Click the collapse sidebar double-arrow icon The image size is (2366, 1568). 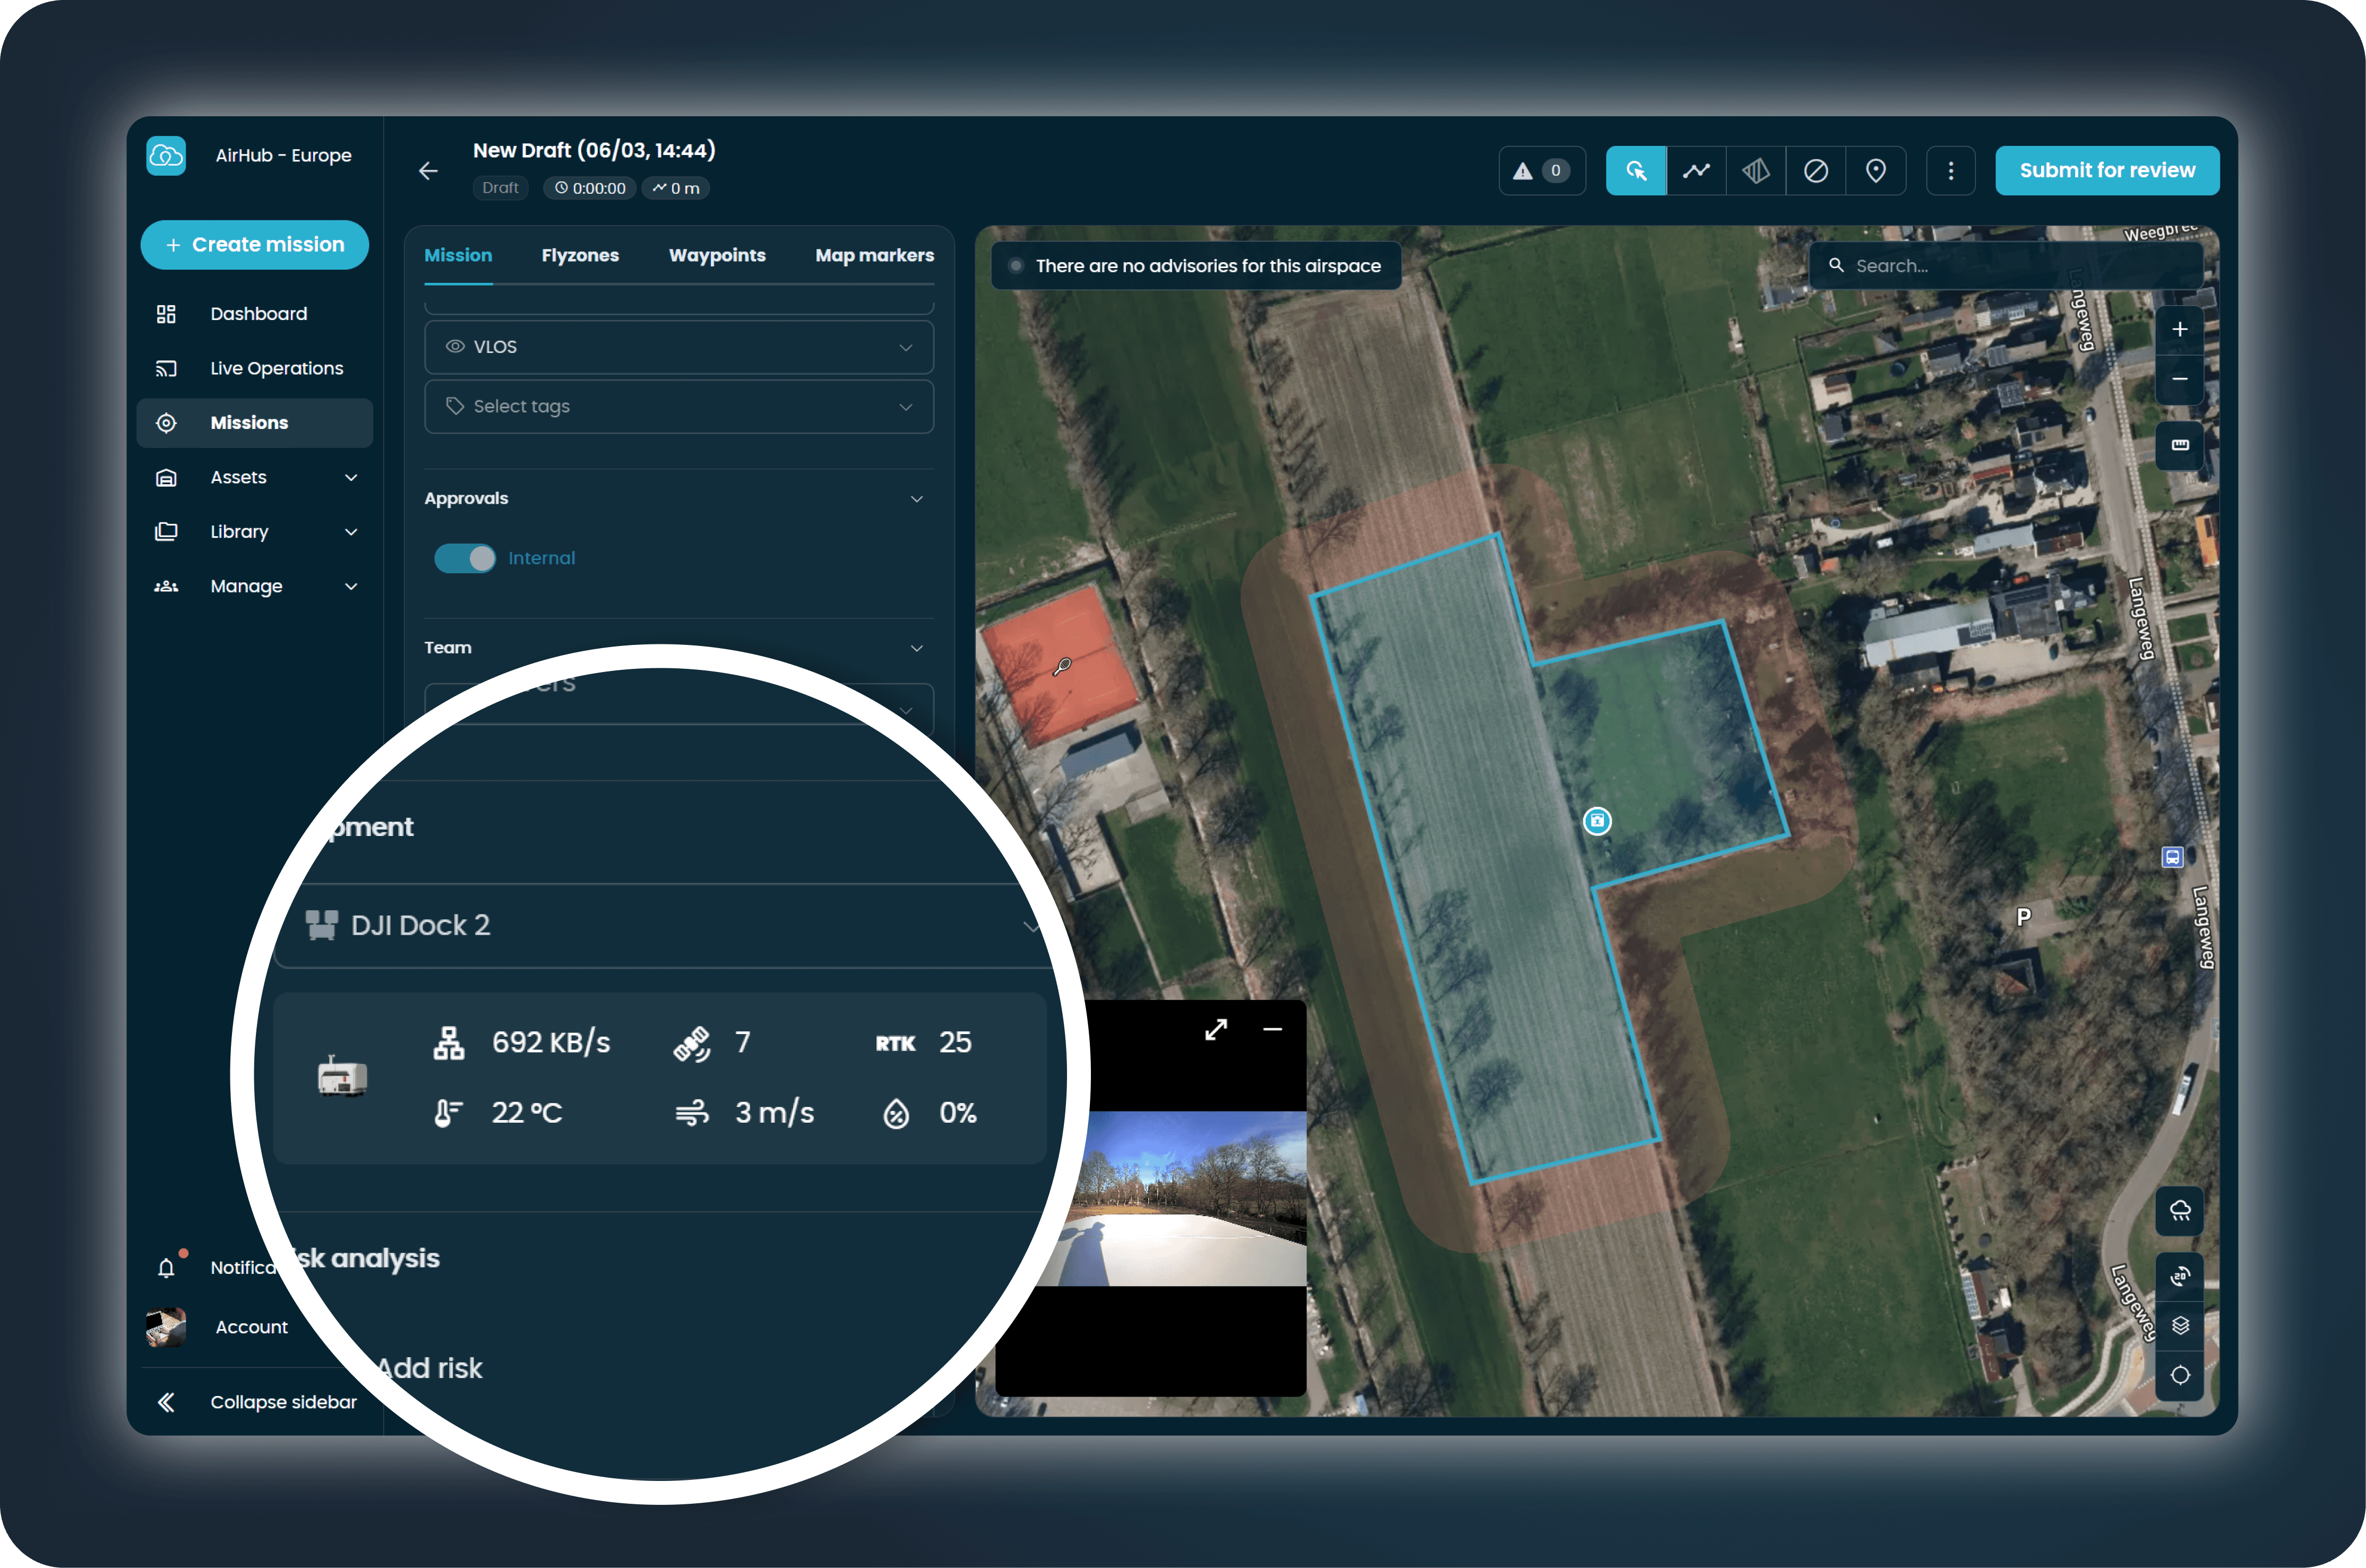(x=166, y=1403)
